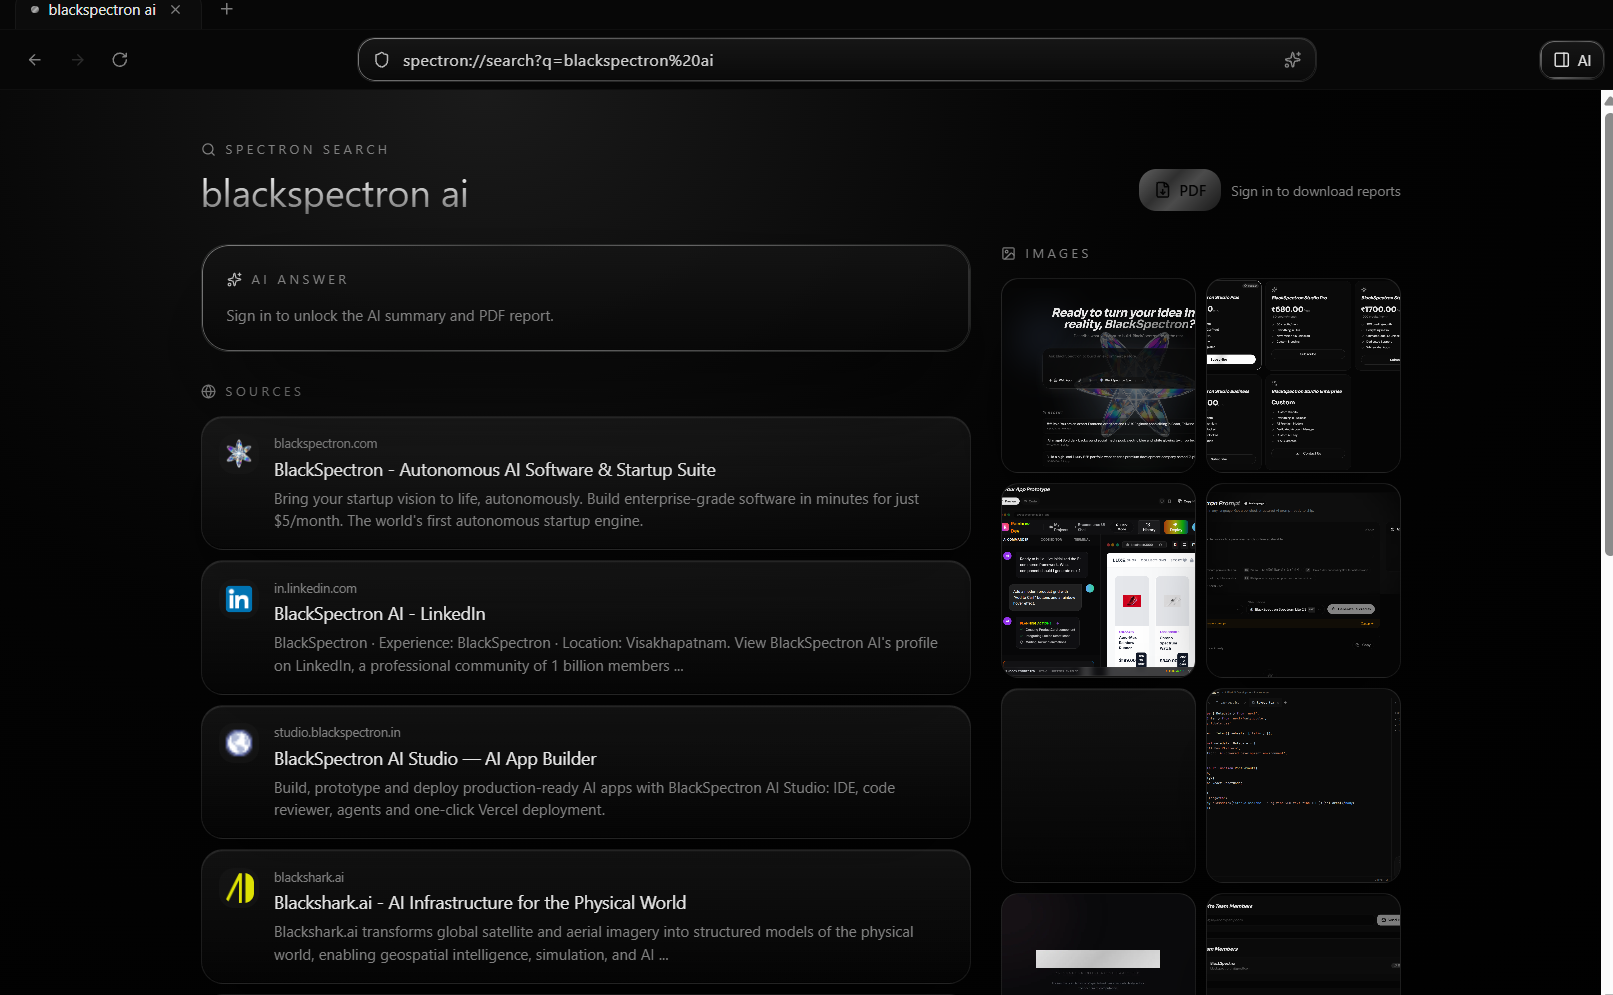Open the Team Members image thumbnail
The image size is (1613, 995).
coord(1303,944)
